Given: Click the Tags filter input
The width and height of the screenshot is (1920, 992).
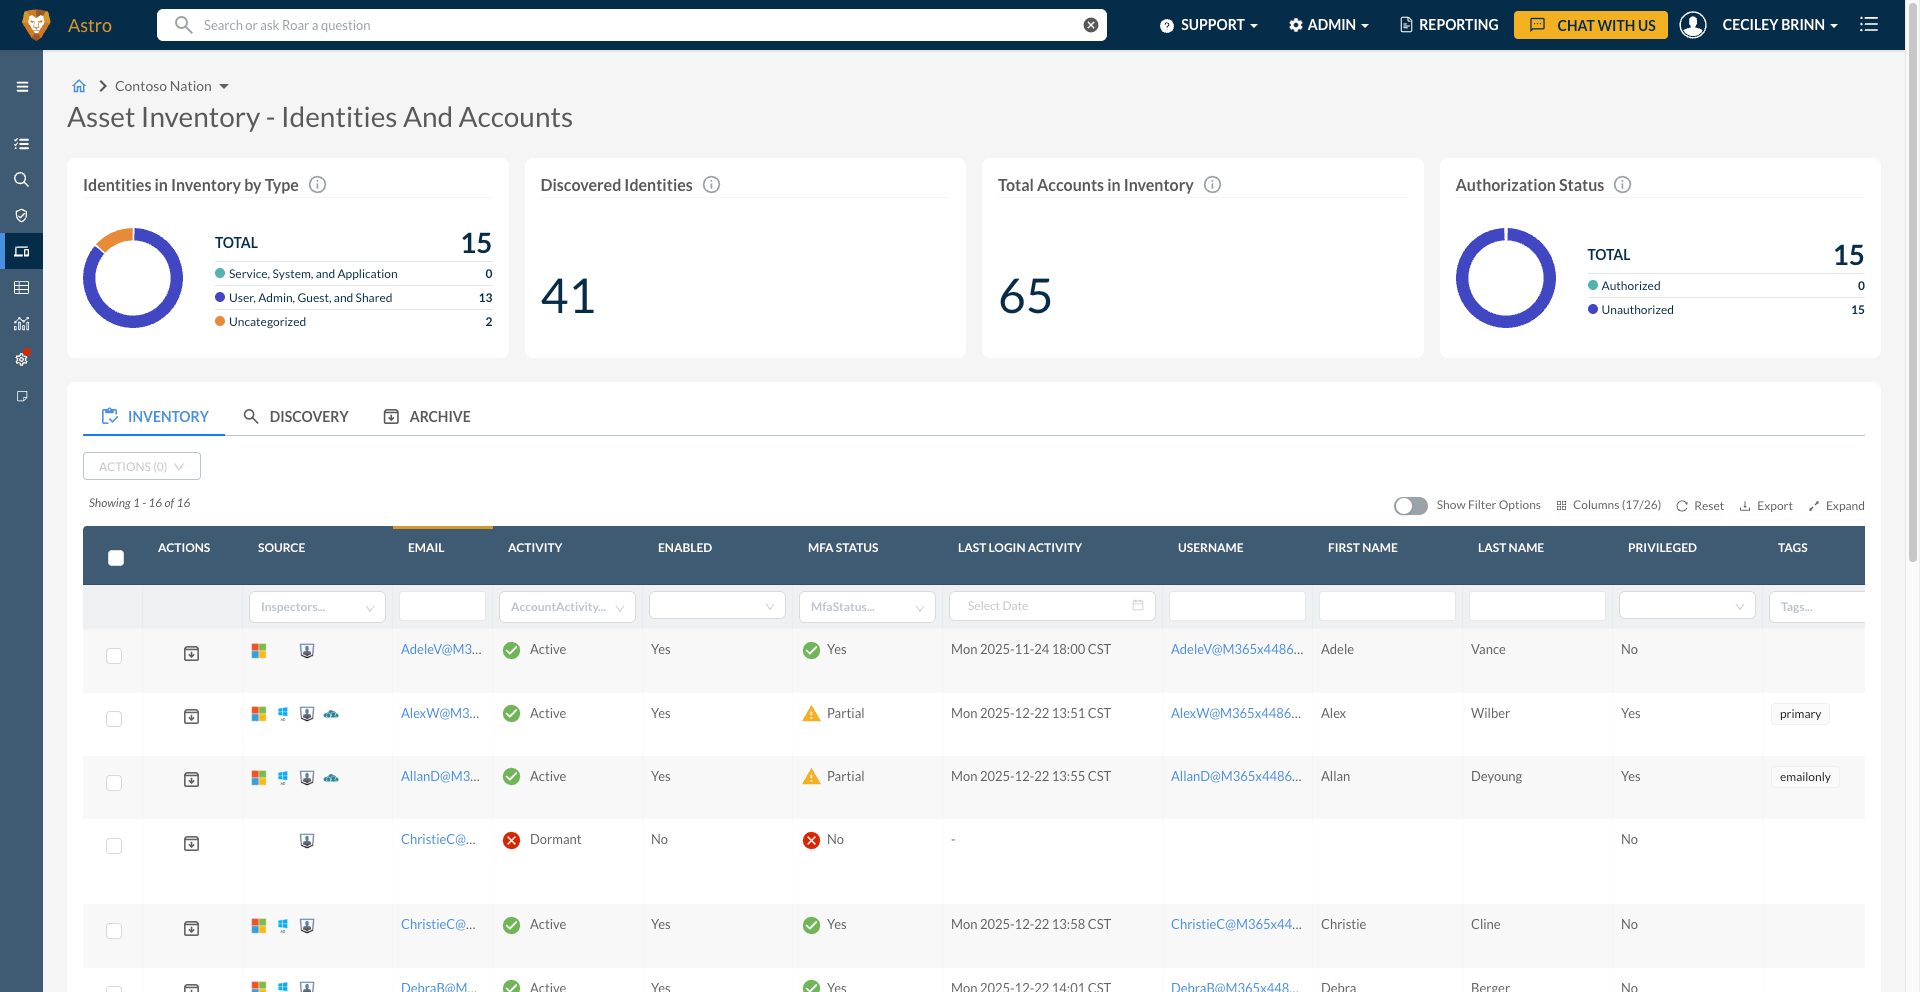Looking at the screenshot, I should (1817, 607).
